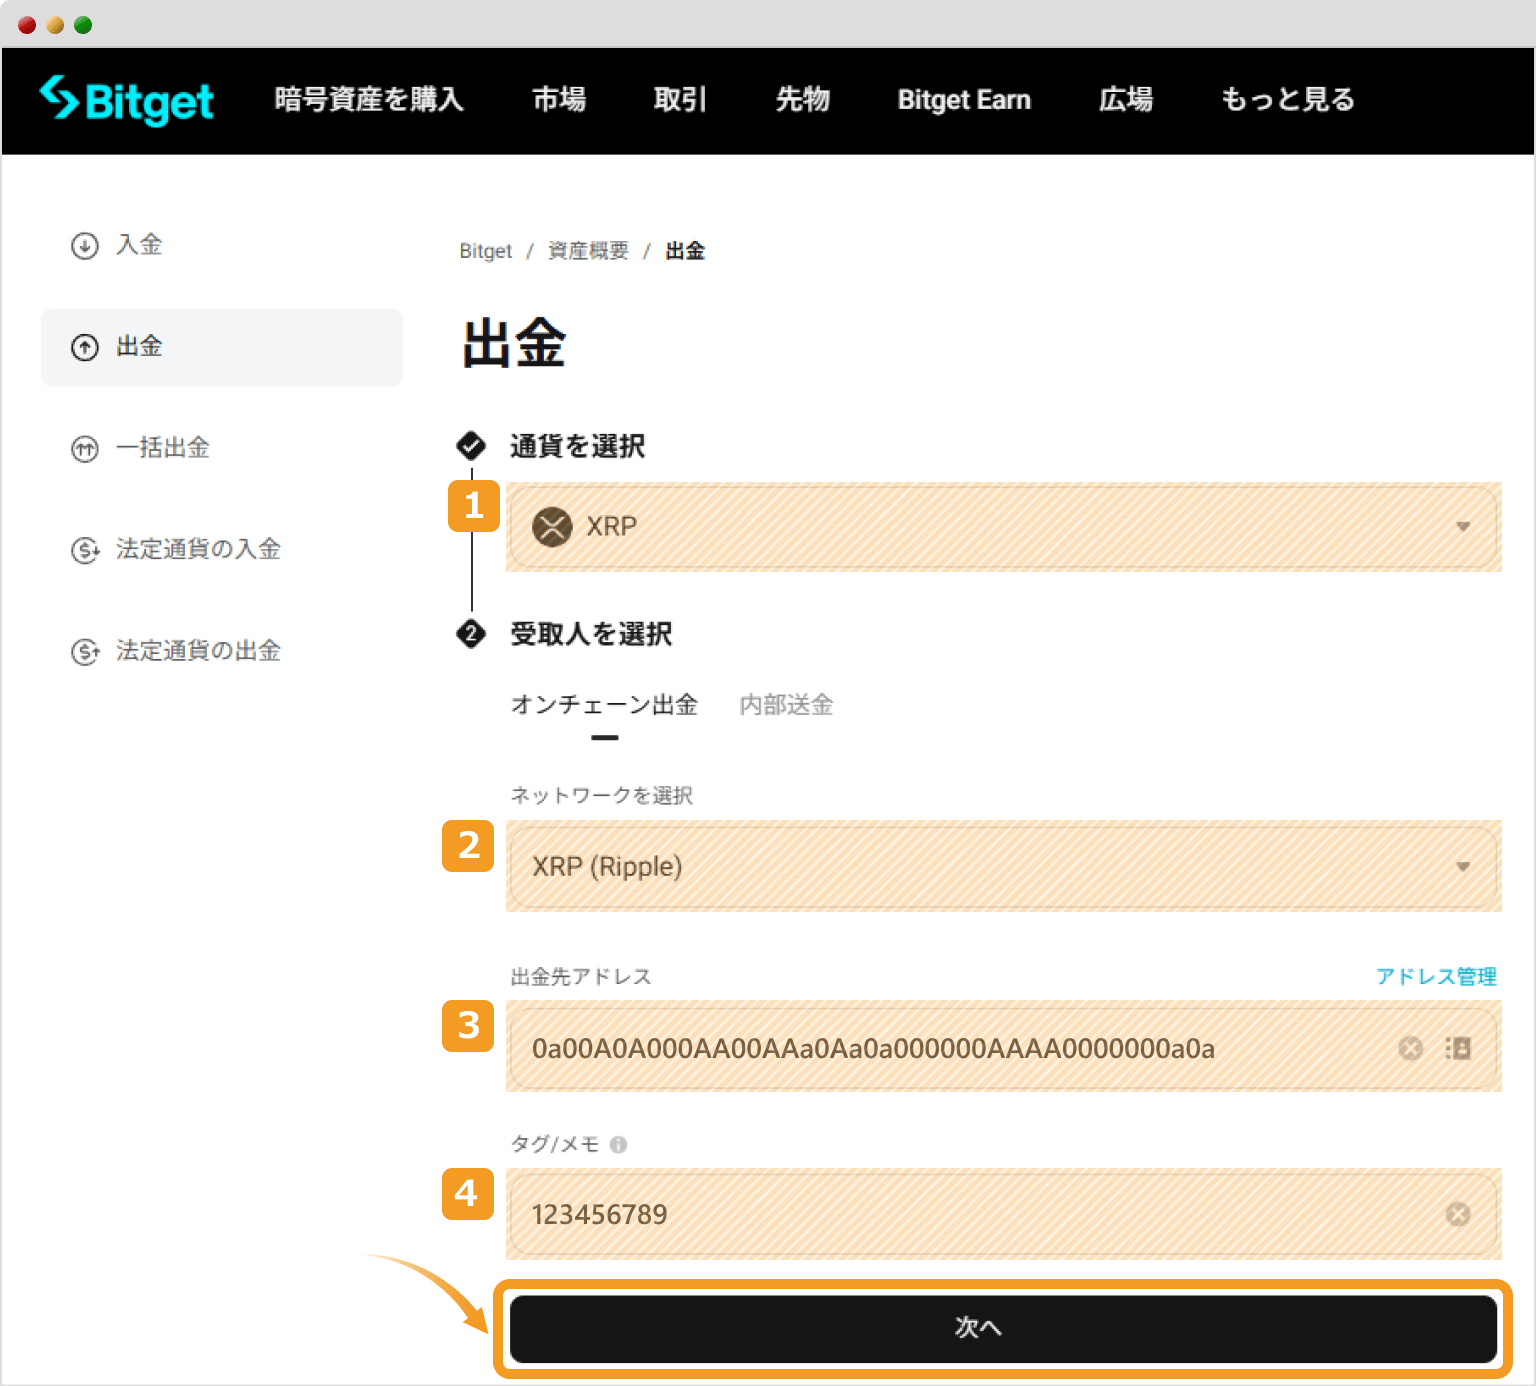The width and height of the screenshot is (1536, 1386).
Task: Open the もっと見る menu
Action: [1286, 100]
